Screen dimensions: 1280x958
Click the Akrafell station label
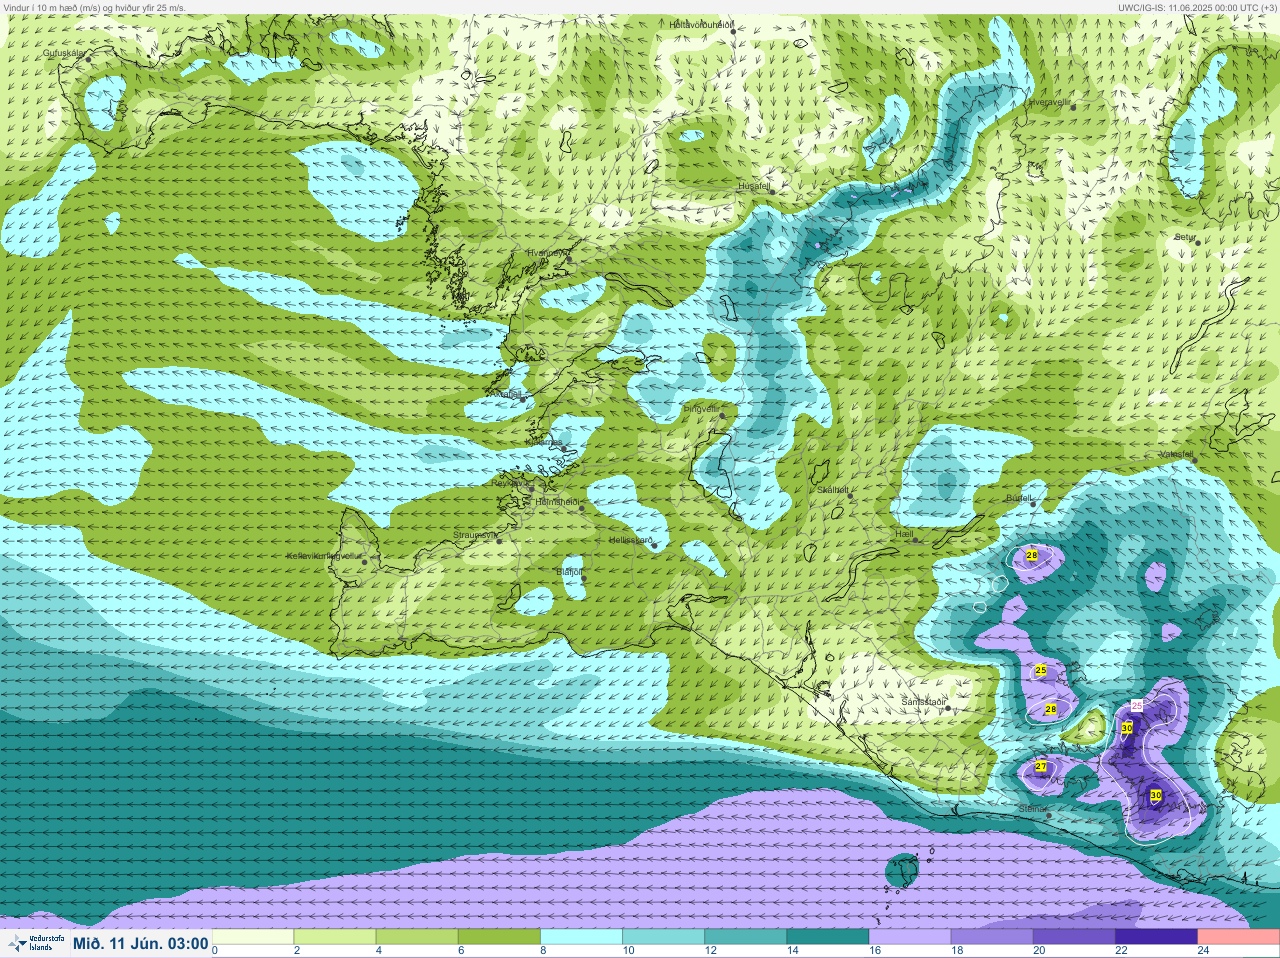pos(504,394)
